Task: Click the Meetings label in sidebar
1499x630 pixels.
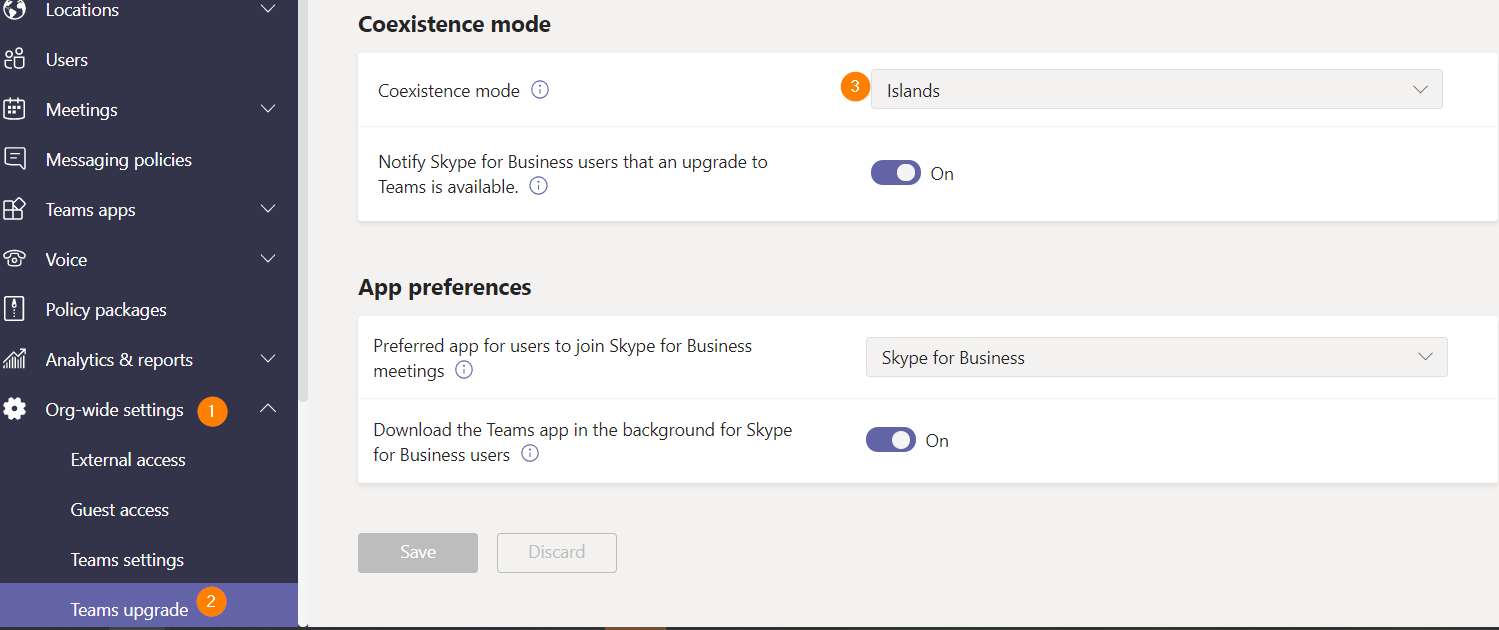Action: [81, 110]
